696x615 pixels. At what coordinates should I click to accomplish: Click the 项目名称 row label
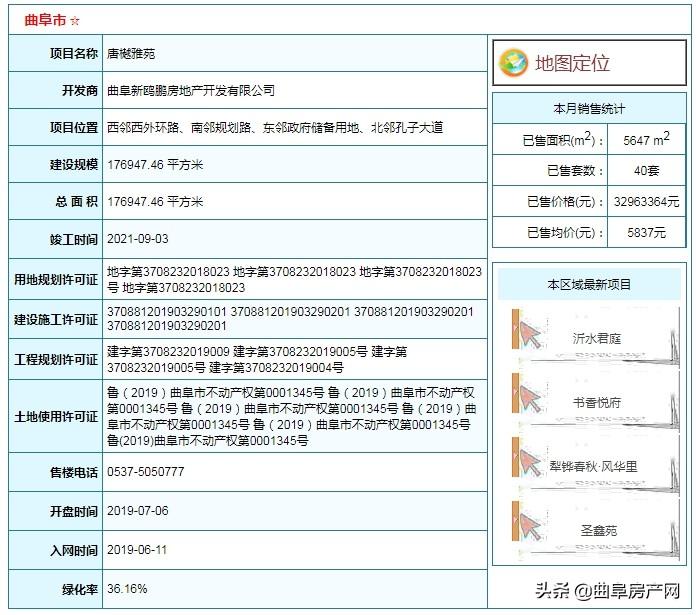74,54
